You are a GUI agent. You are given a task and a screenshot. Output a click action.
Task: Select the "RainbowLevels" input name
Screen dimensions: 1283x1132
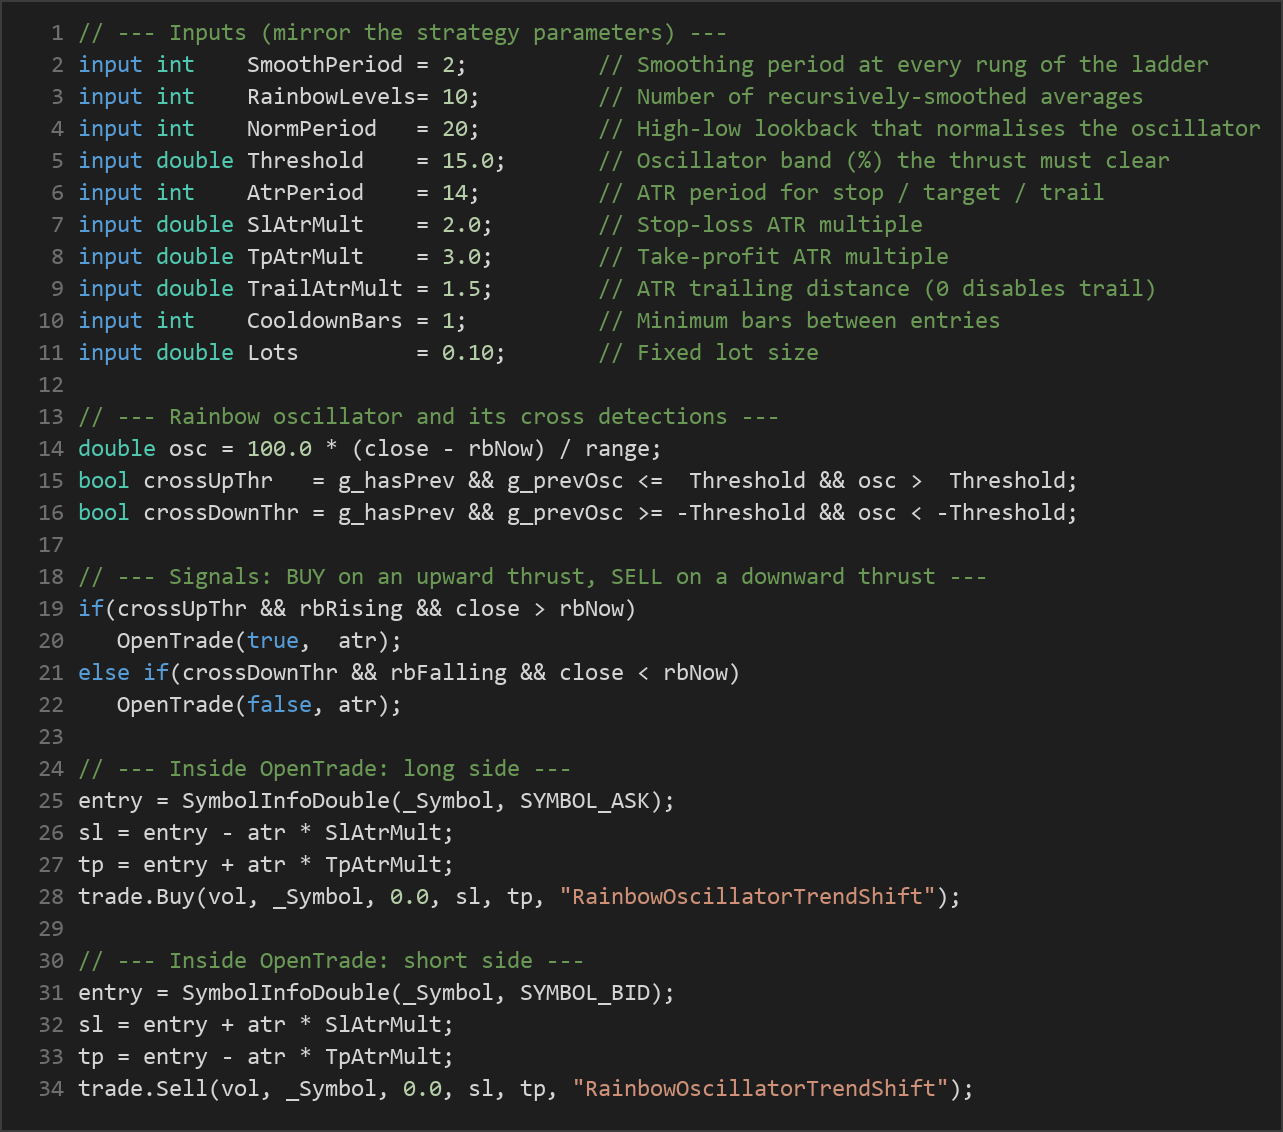(331, 97)
